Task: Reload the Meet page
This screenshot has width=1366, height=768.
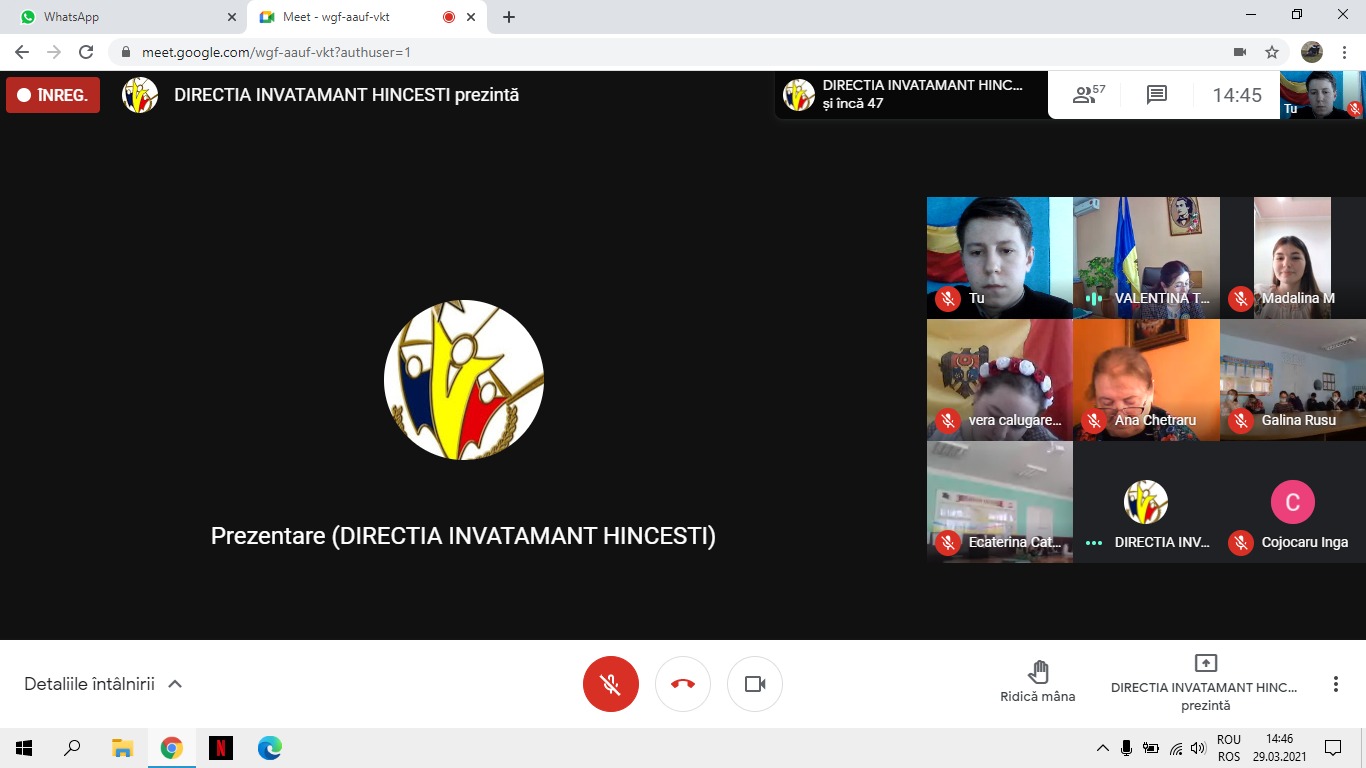Action: point(86,52)
